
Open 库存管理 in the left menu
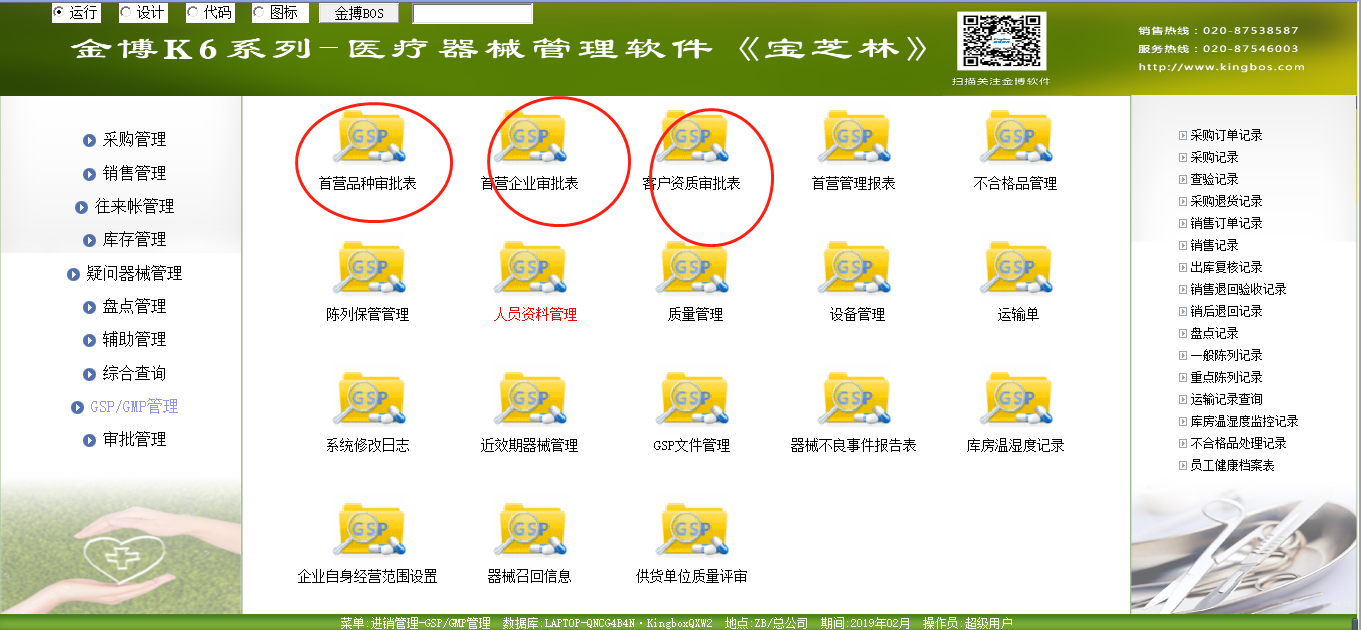click(134, 240)
